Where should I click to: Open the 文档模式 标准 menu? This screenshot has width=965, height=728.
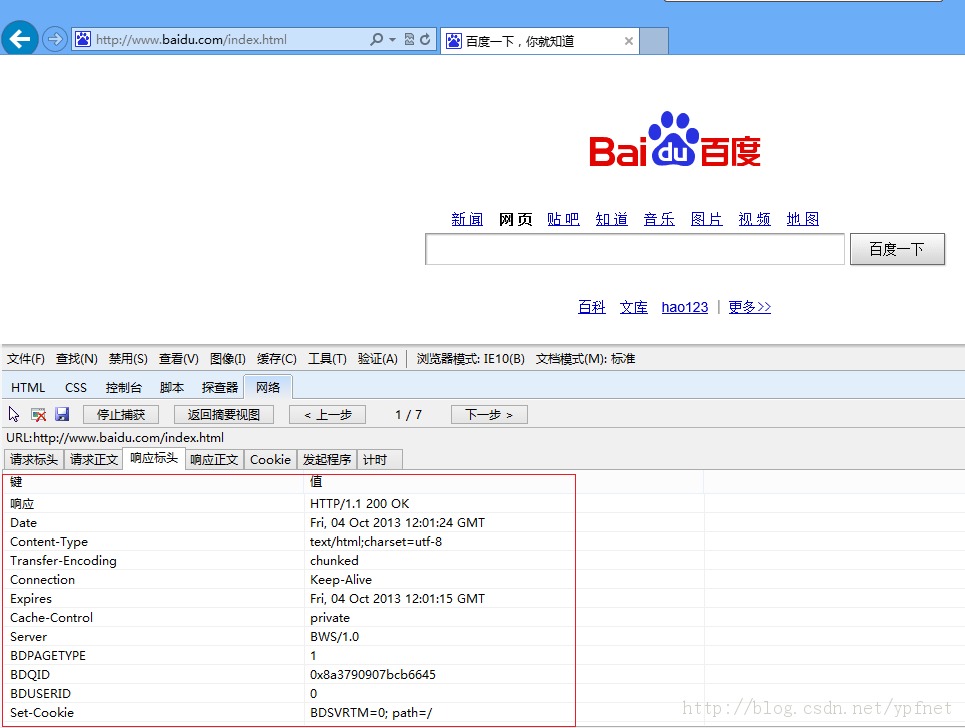[585, 359]
